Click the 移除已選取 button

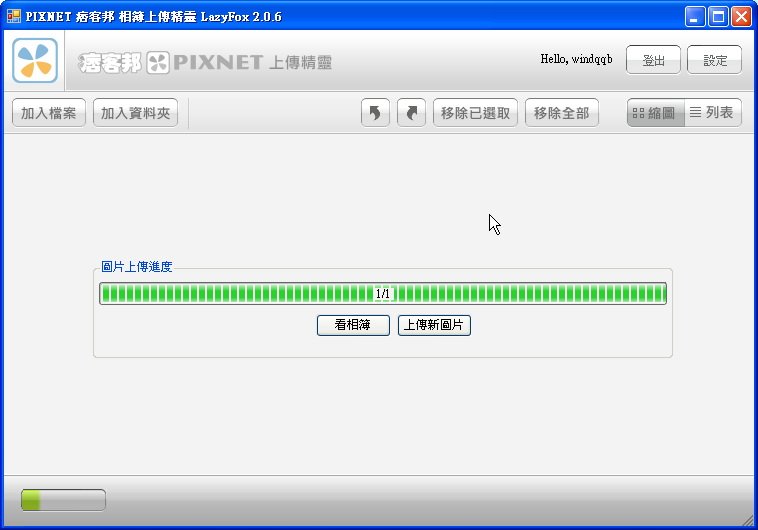coord(475,113)
